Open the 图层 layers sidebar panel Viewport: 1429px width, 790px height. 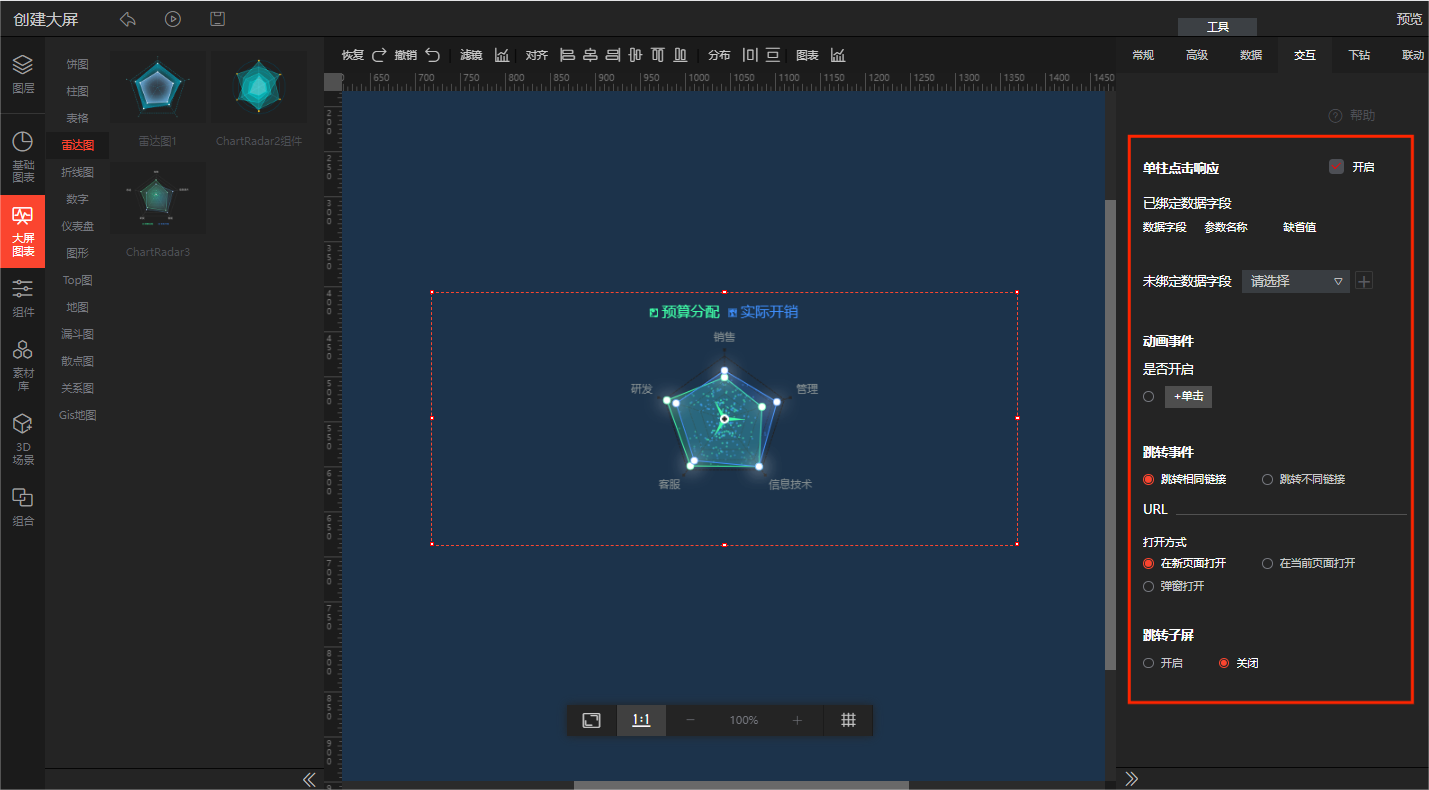pos(22,73)
